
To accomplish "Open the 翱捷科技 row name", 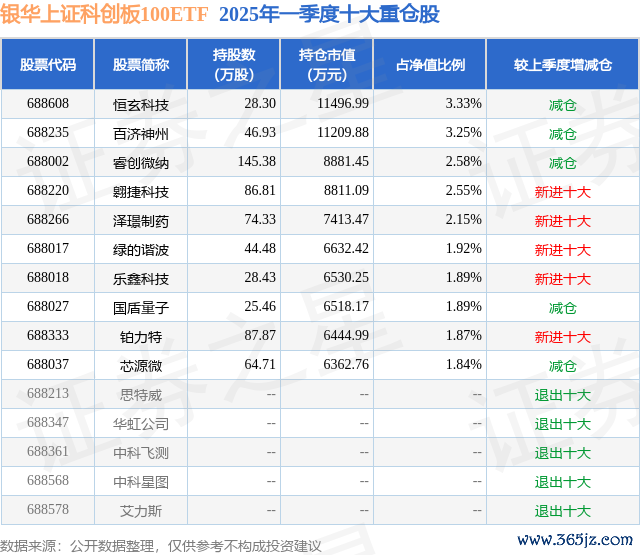I will [x=141, y=191].
